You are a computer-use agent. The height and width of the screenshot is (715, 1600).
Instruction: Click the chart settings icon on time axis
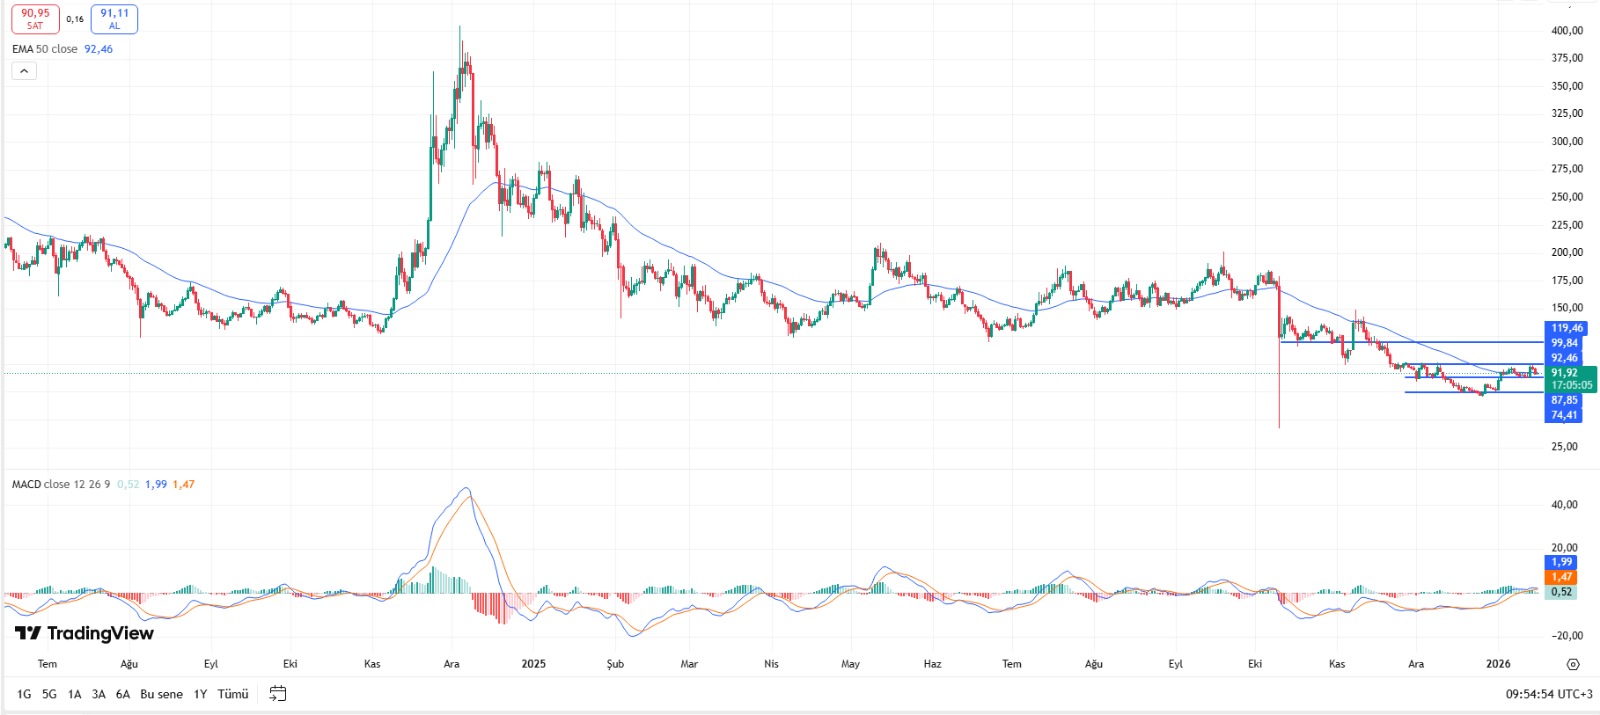(x=1572, y=664)
